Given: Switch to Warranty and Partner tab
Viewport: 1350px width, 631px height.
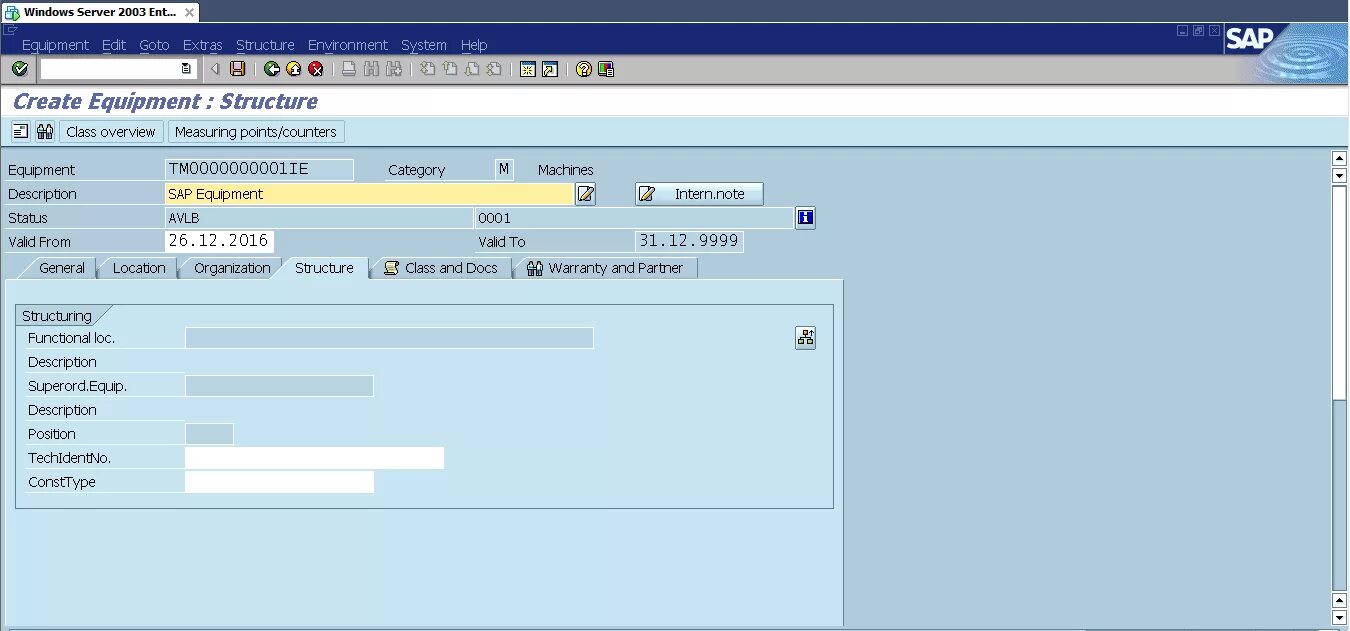Looking at the screenshot, I should click(x=605, y=268).
